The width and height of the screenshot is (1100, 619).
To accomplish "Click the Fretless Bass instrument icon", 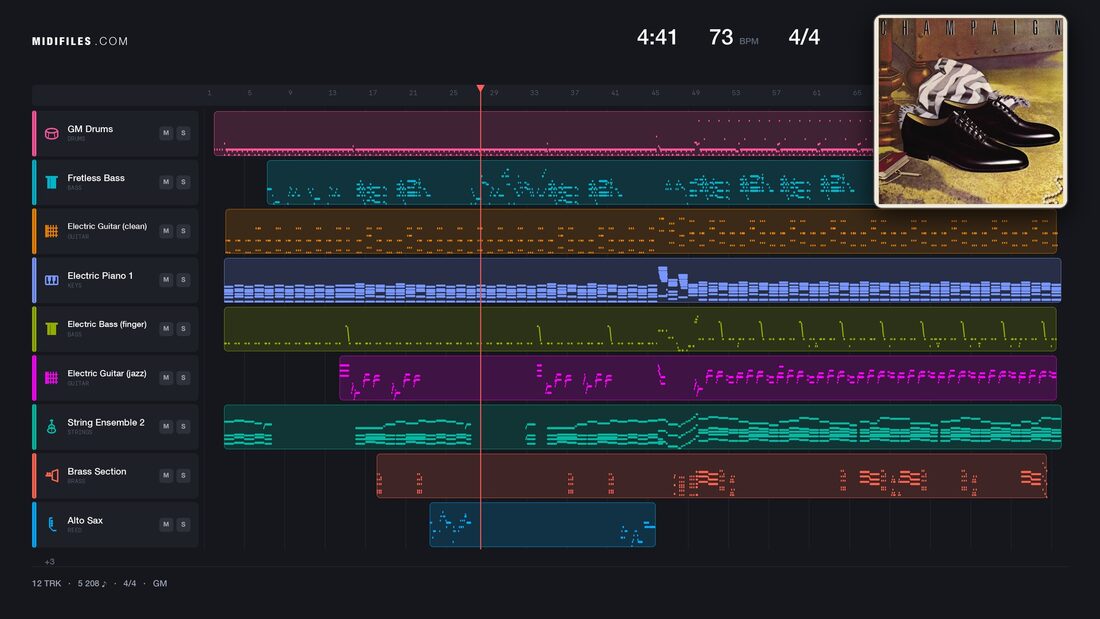I will point(51,182).
